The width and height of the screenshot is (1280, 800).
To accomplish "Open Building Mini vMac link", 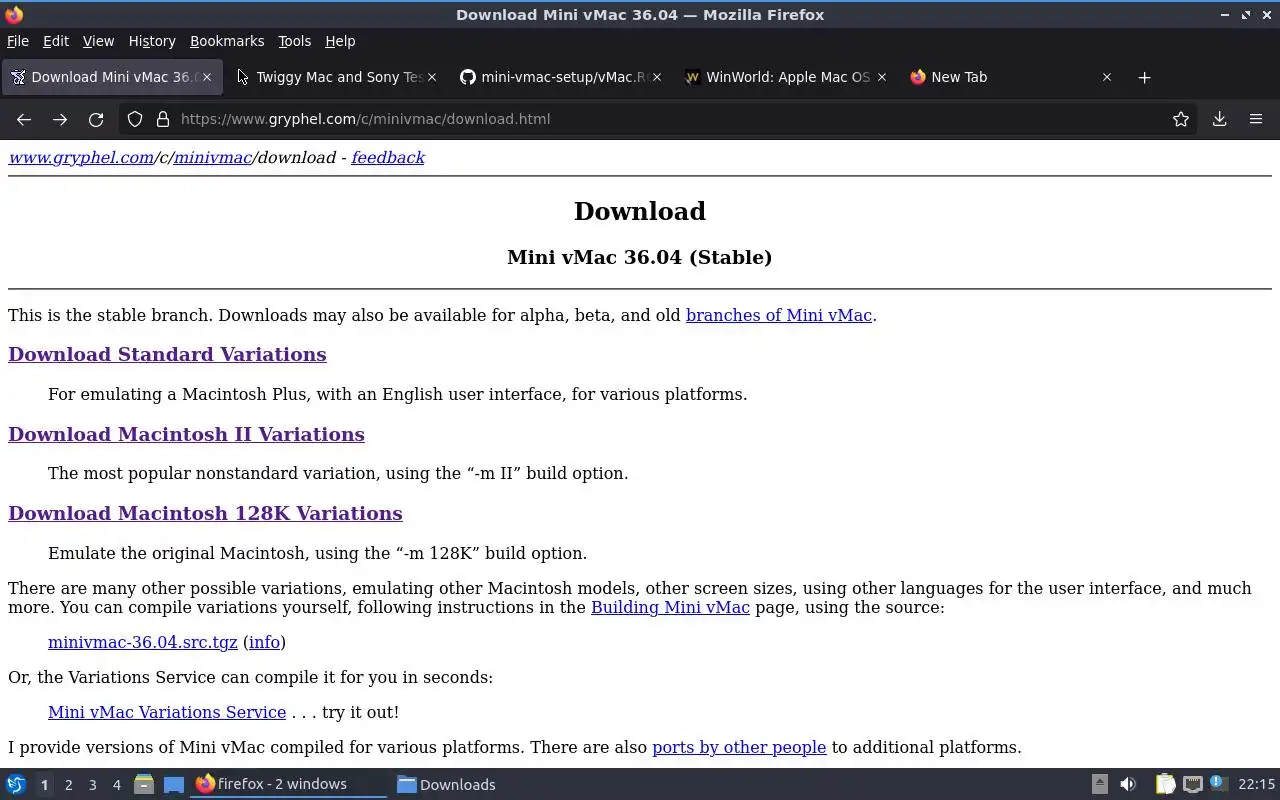I will tap(670, 607).
